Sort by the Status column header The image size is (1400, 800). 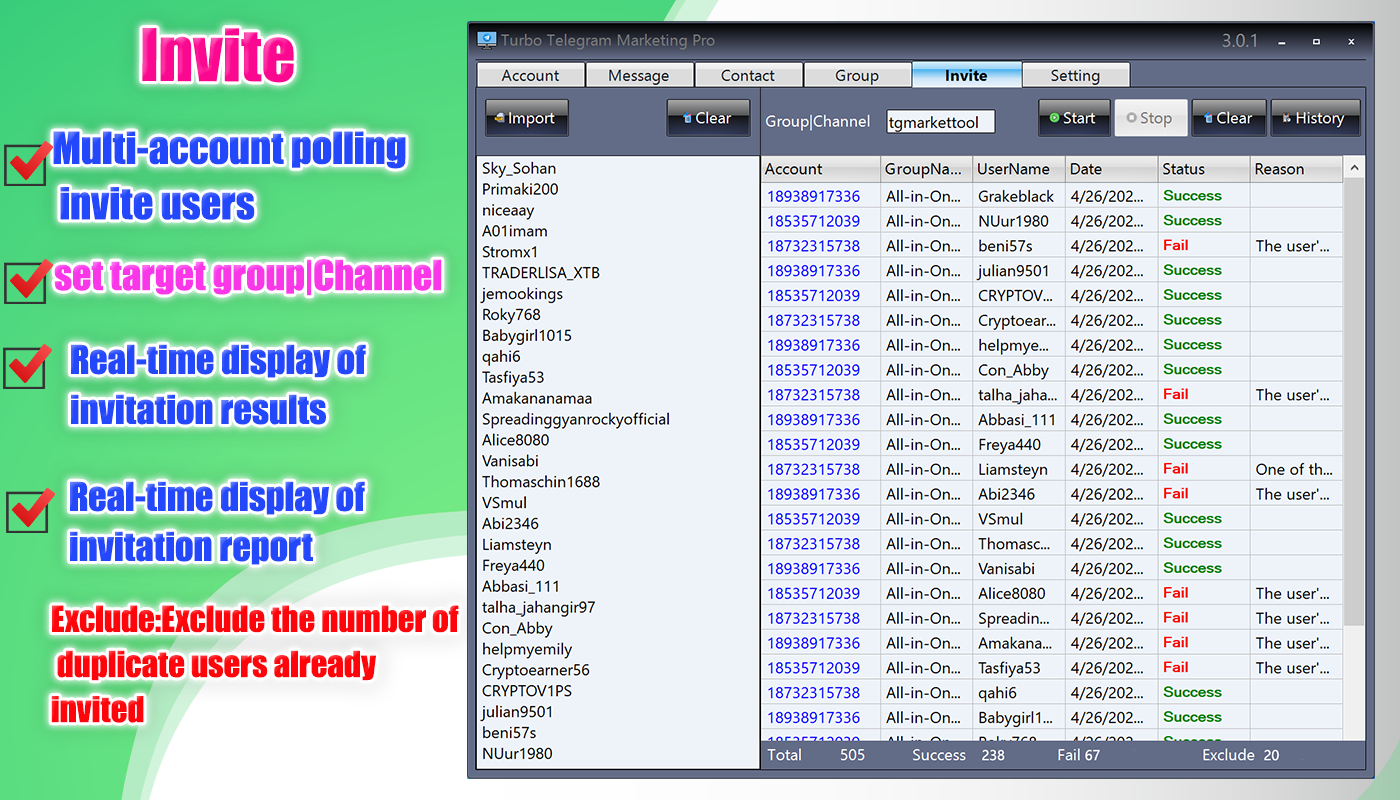(1204, 169)
